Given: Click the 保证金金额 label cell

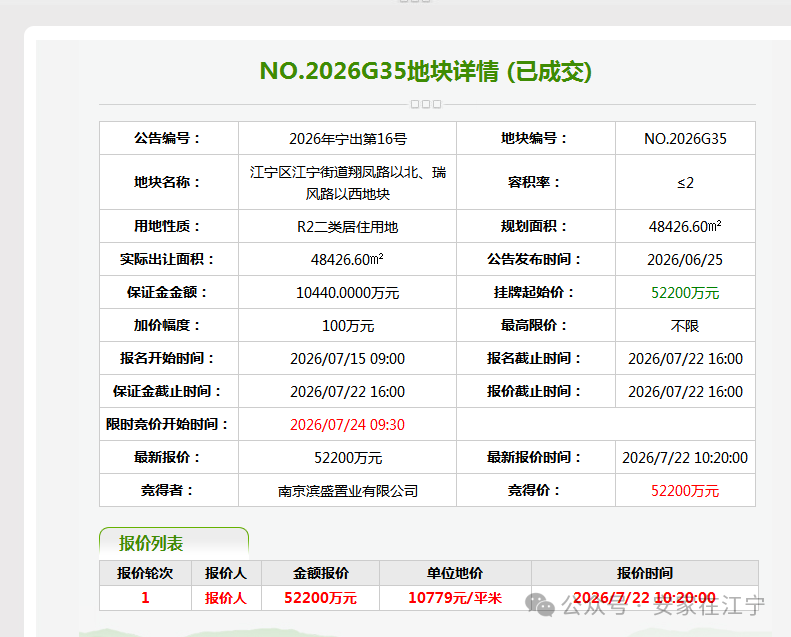Looking at the screenshot, I should [x=169, y=292].
